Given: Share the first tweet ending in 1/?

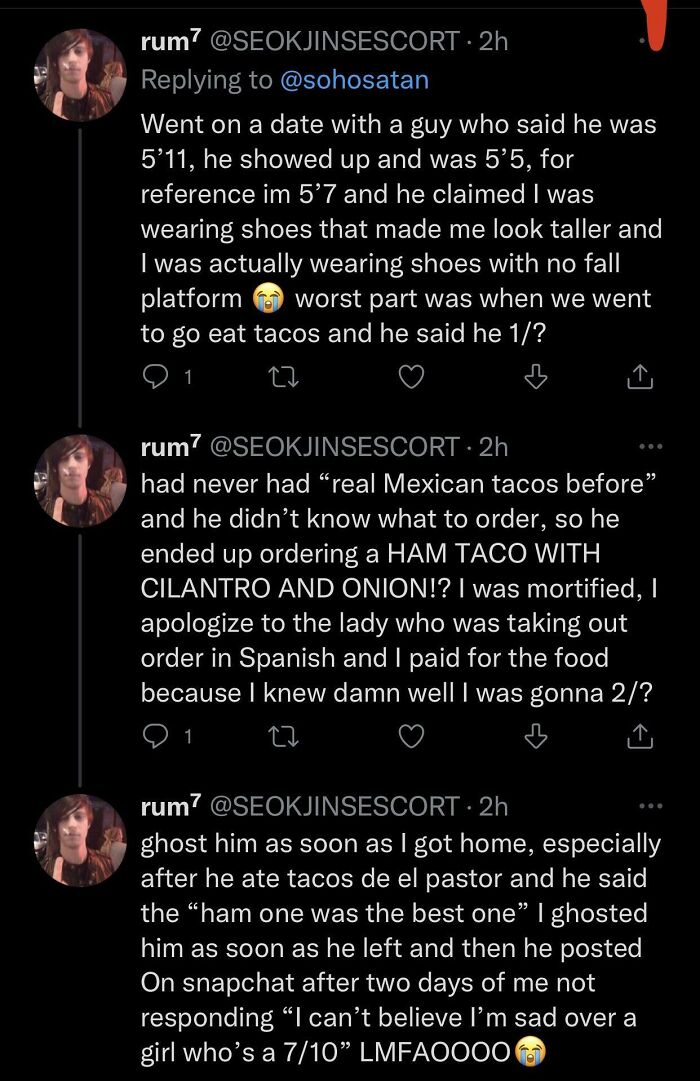Looking at the screenshot, I should tap(640, 376).
